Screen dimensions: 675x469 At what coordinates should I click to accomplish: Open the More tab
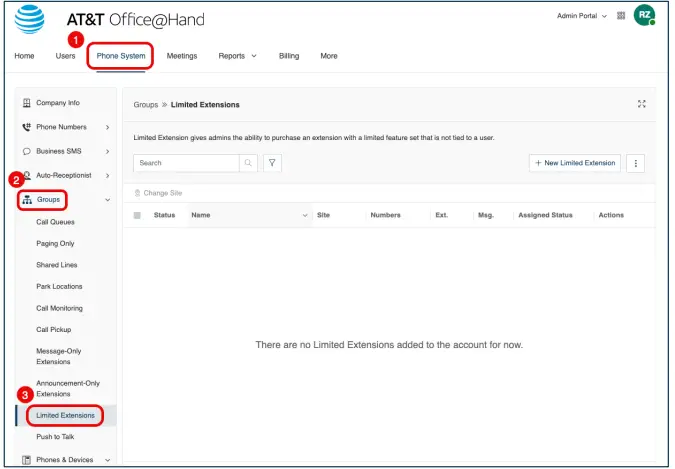(329, 56)
